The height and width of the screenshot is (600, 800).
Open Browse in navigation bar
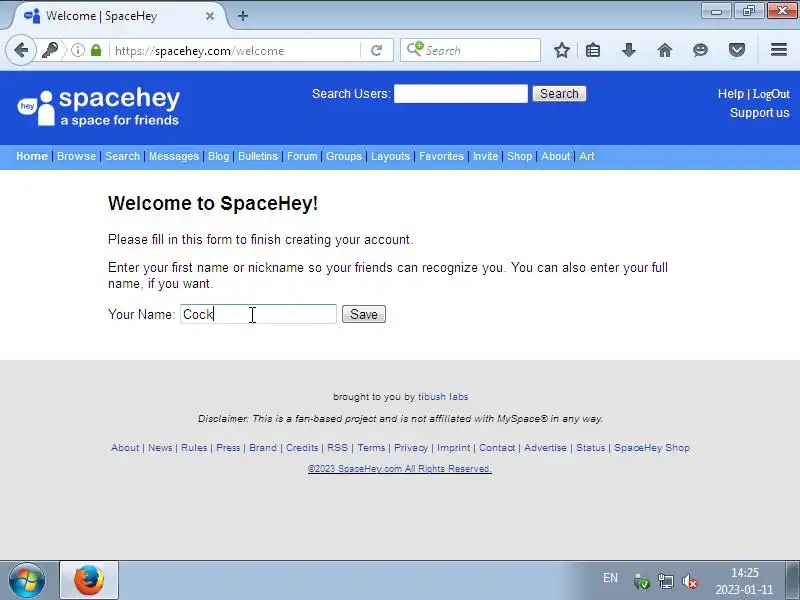point(77,156)
